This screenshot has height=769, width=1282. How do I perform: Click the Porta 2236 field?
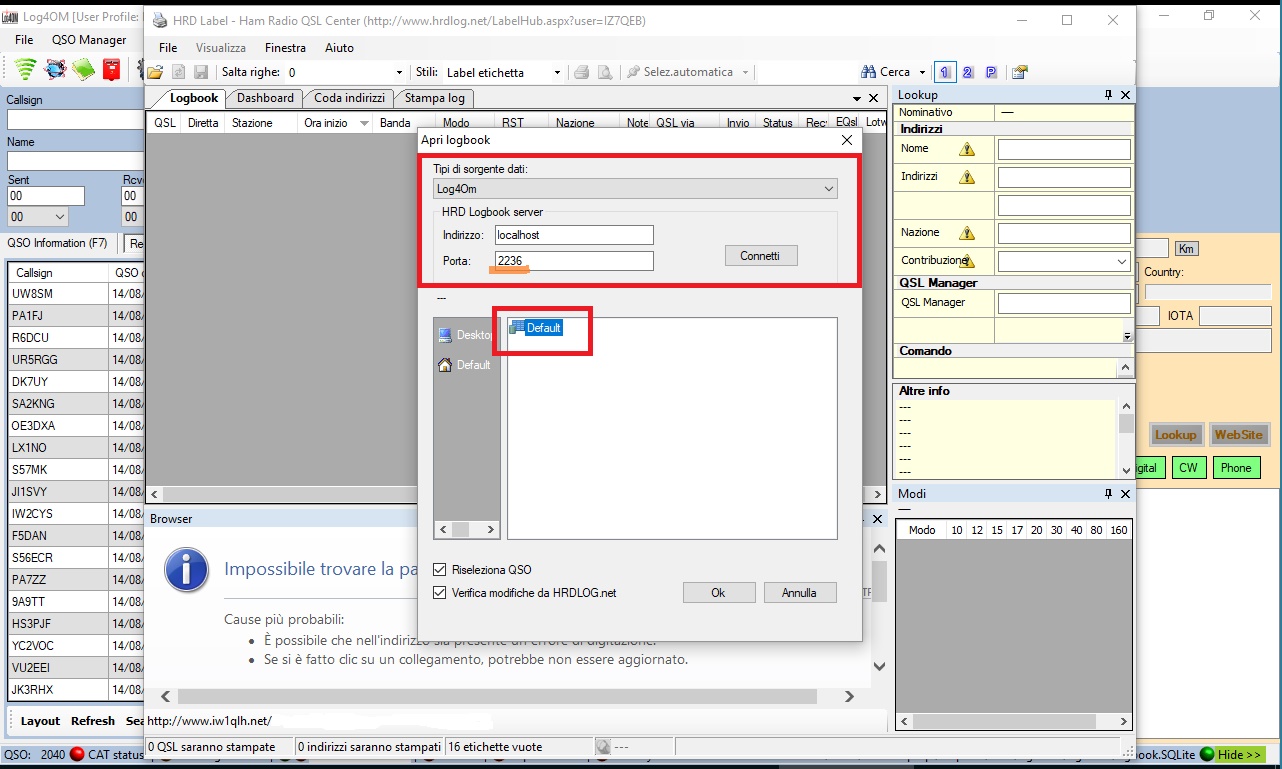[x=574, y=261]
